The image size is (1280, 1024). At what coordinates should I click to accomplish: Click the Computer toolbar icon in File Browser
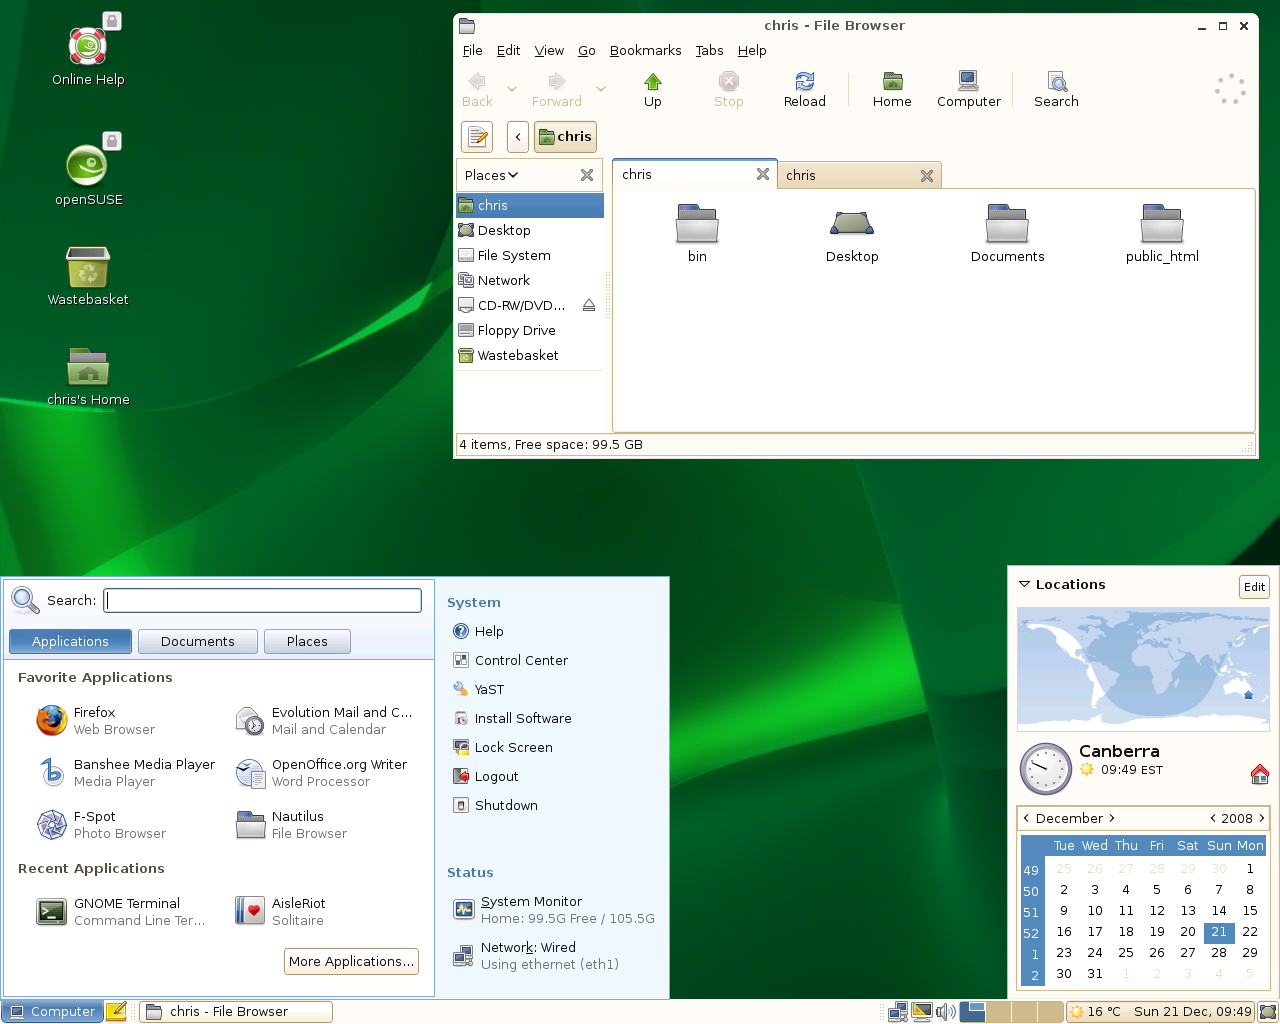pos(968,89)
